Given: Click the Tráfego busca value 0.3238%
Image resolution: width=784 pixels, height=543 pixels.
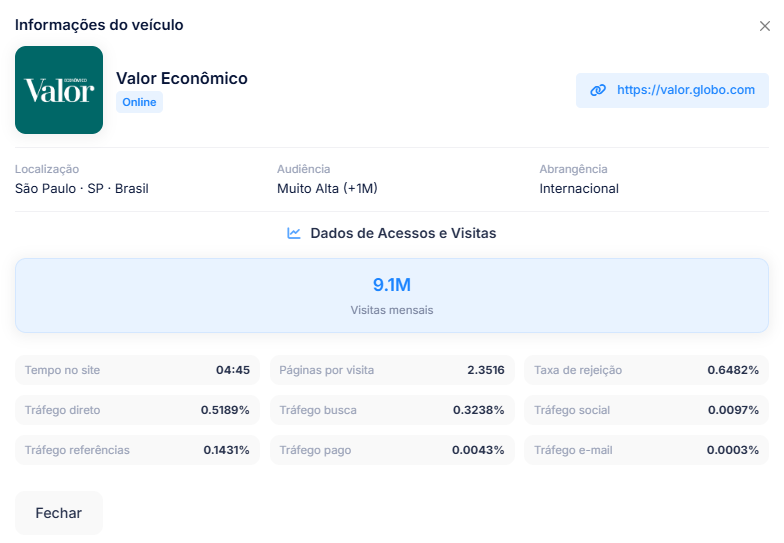Looking at the screenshot, I should (478, 410).
